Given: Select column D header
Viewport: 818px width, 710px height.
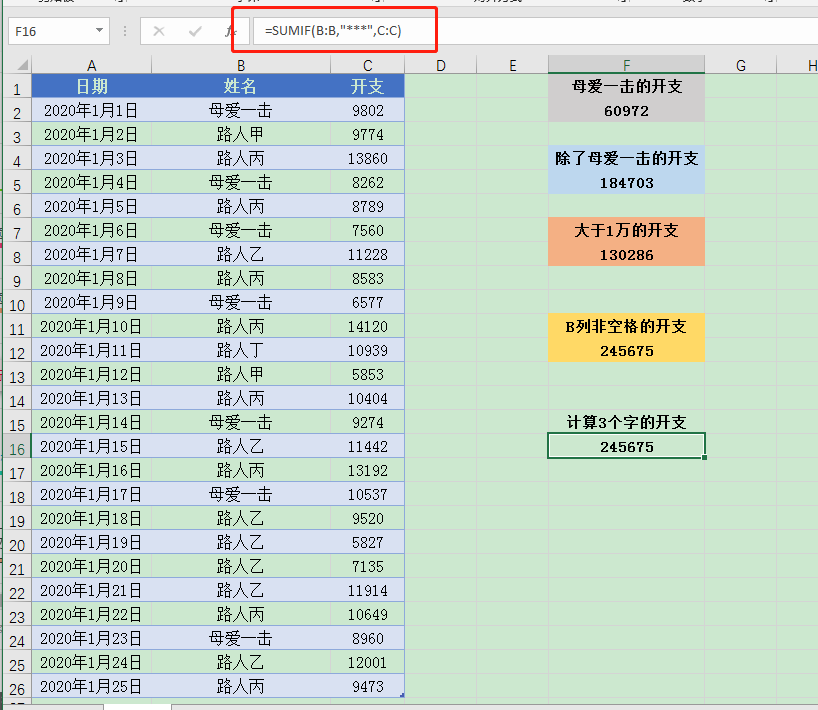Looking at the screenshot, I should click(441, 65).
